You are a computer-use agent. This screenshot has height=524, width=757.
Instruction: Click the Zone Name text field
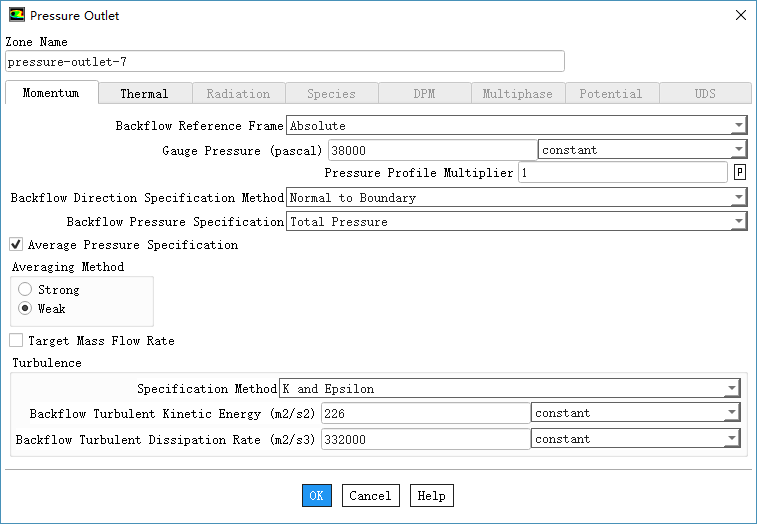[x=285, y=62]
